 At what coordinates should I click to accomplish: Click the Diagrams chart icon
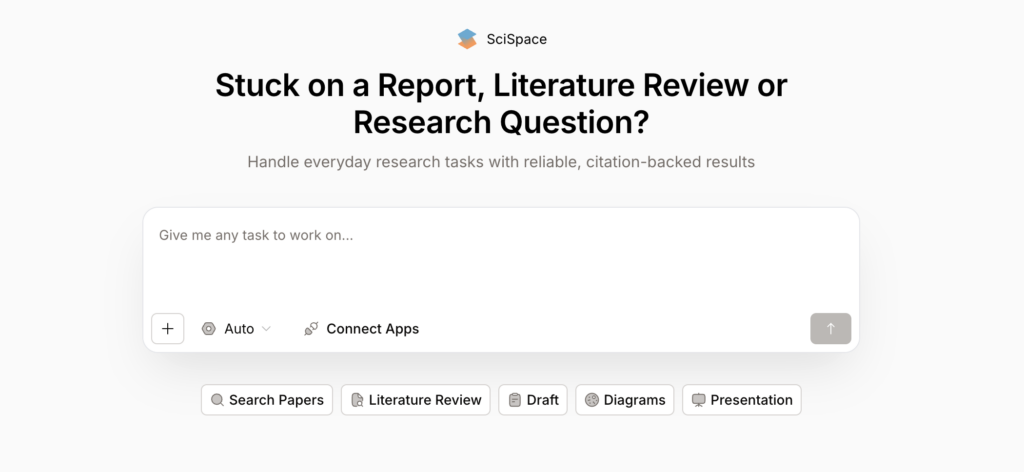(x=592, y=400)
